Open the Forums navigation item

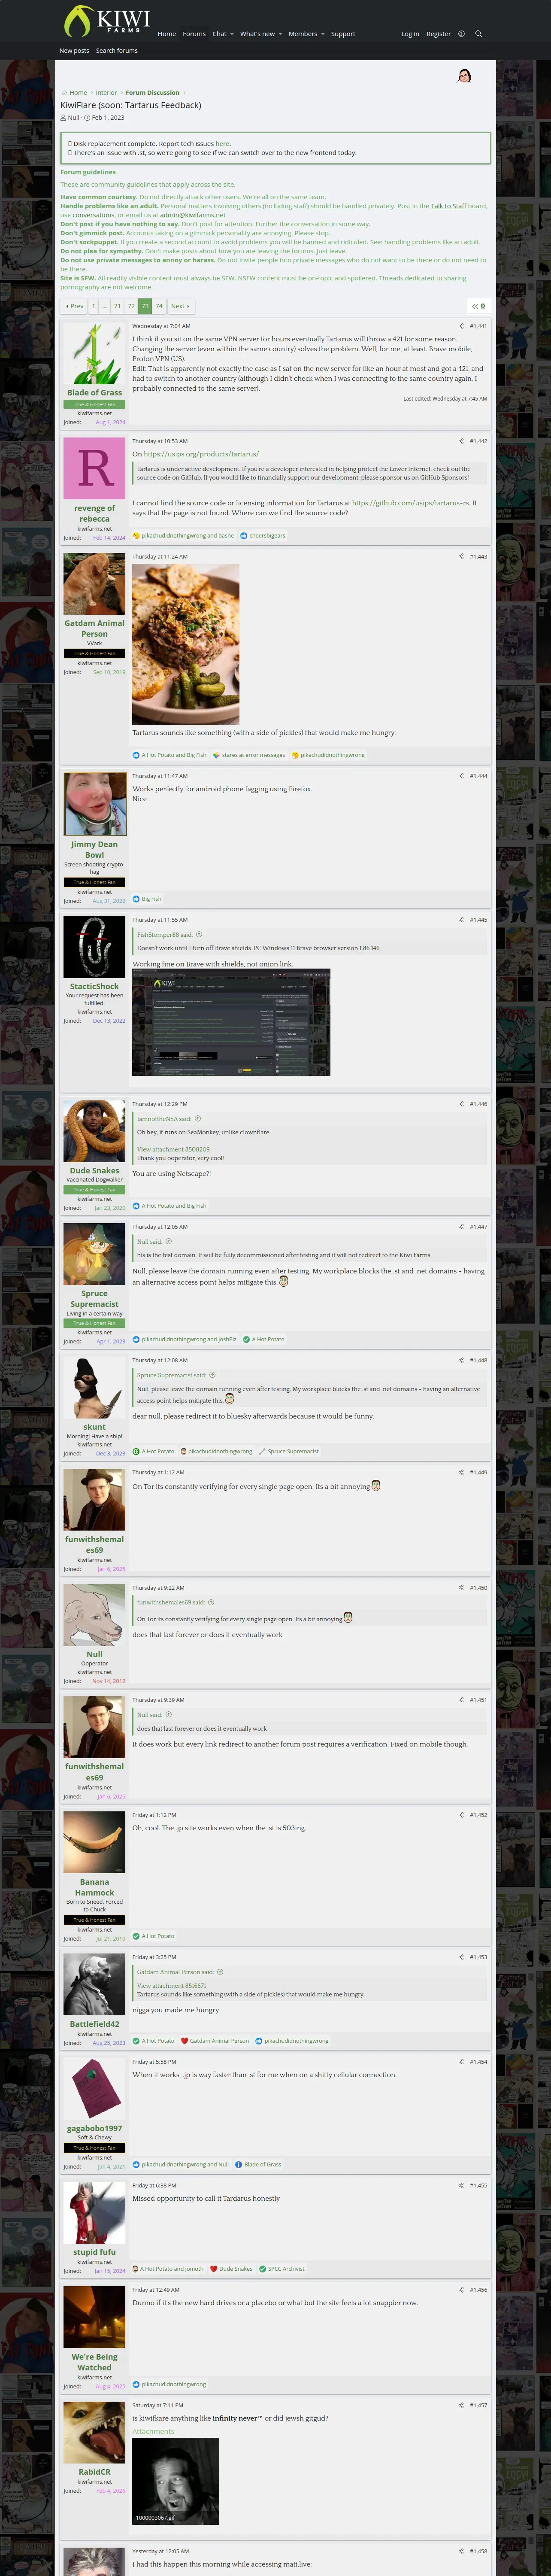click(x=194, y=34)
